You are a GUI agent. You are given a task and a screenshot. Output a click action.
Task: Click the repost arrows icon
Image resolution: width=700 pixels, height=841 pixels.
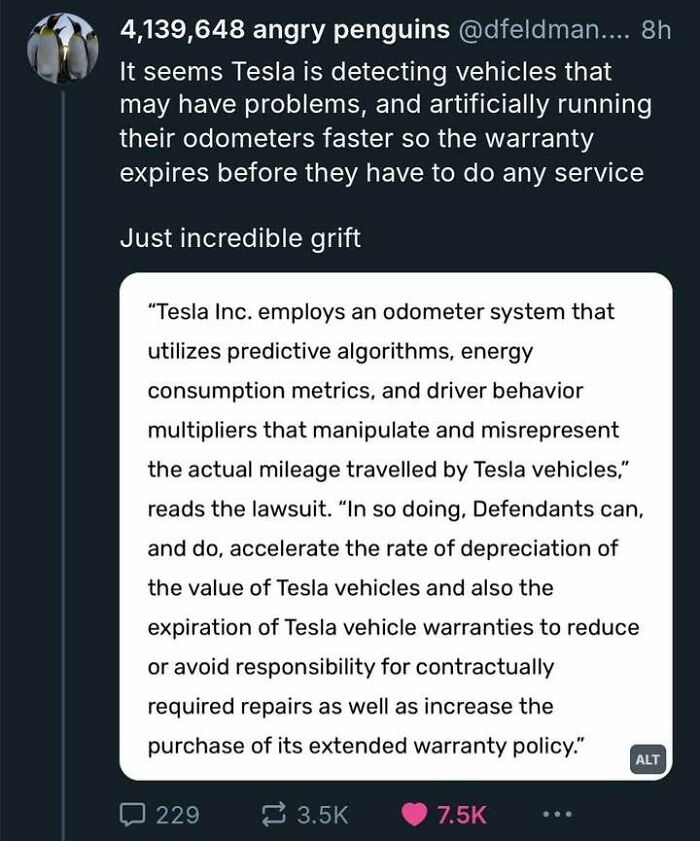[x=274, y=814]
